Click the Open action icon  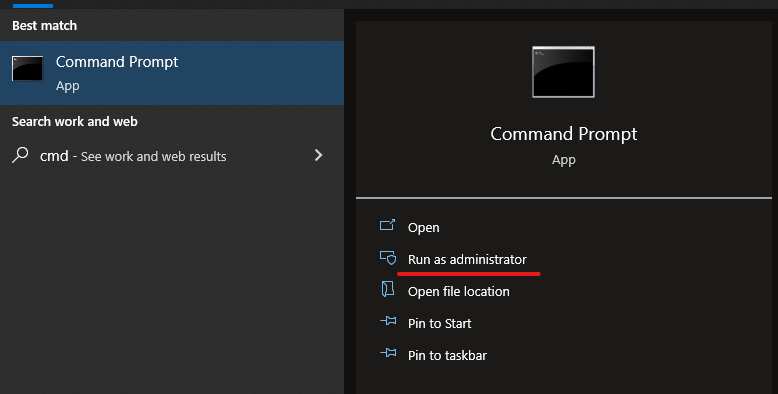[388, 225]
